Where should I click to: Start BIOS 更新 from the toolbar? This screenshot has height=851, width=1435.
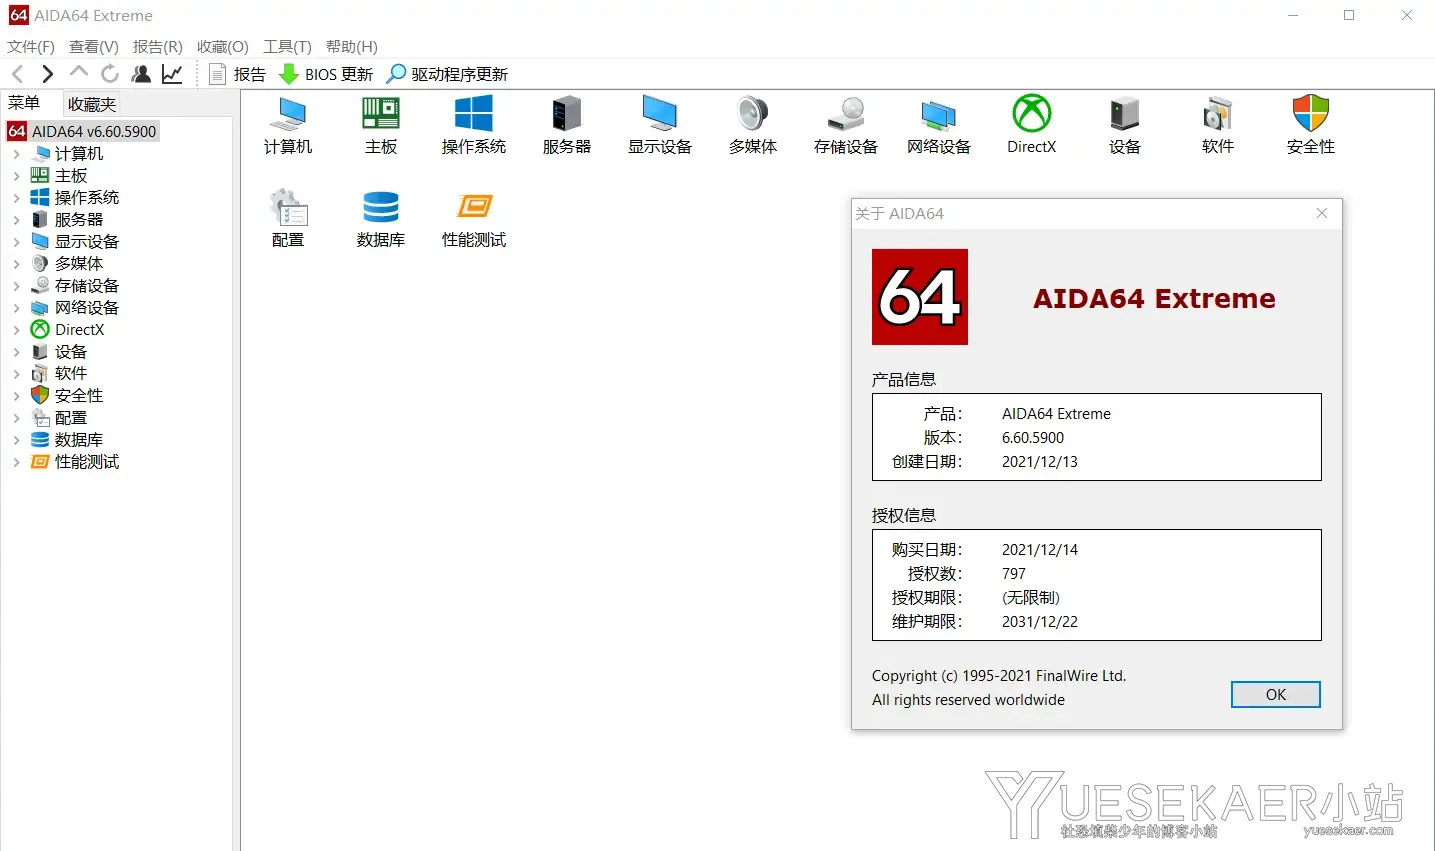click(x=326, y=74)
